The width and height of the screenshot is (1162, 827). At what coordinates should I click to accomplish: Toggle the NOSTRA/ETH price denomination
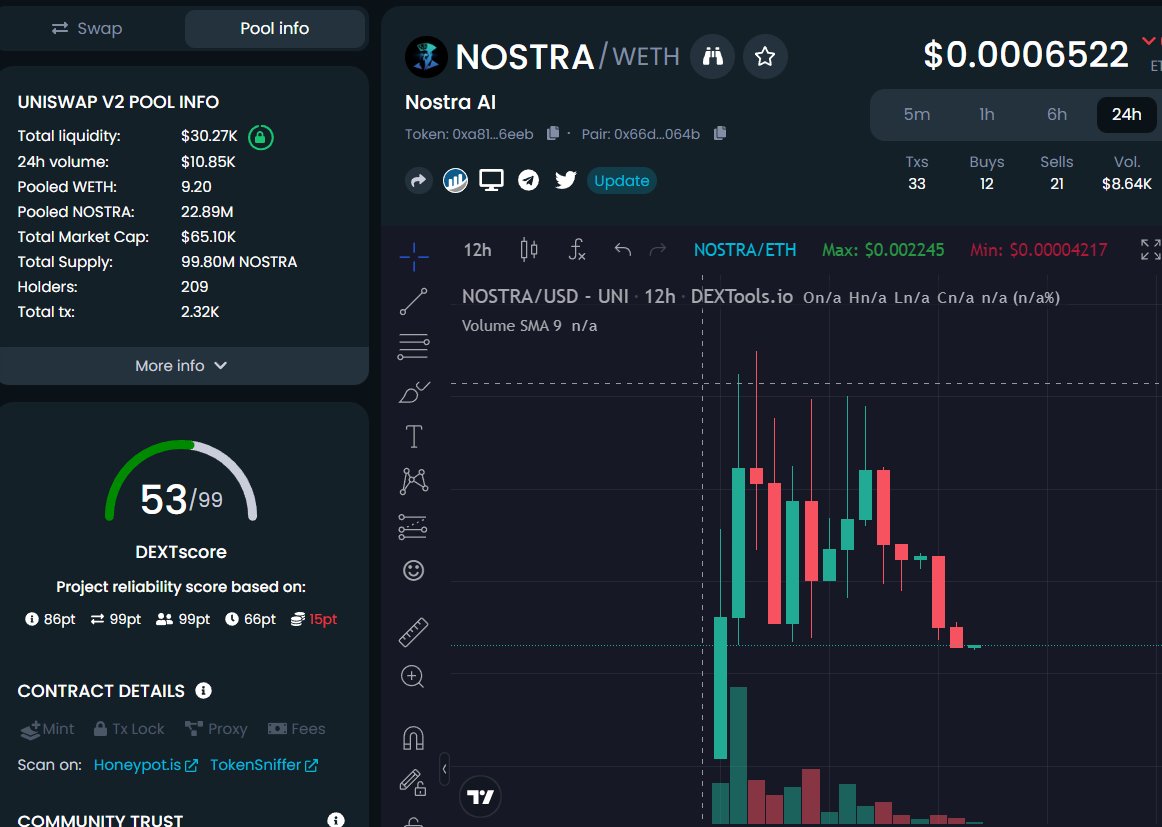745,250
